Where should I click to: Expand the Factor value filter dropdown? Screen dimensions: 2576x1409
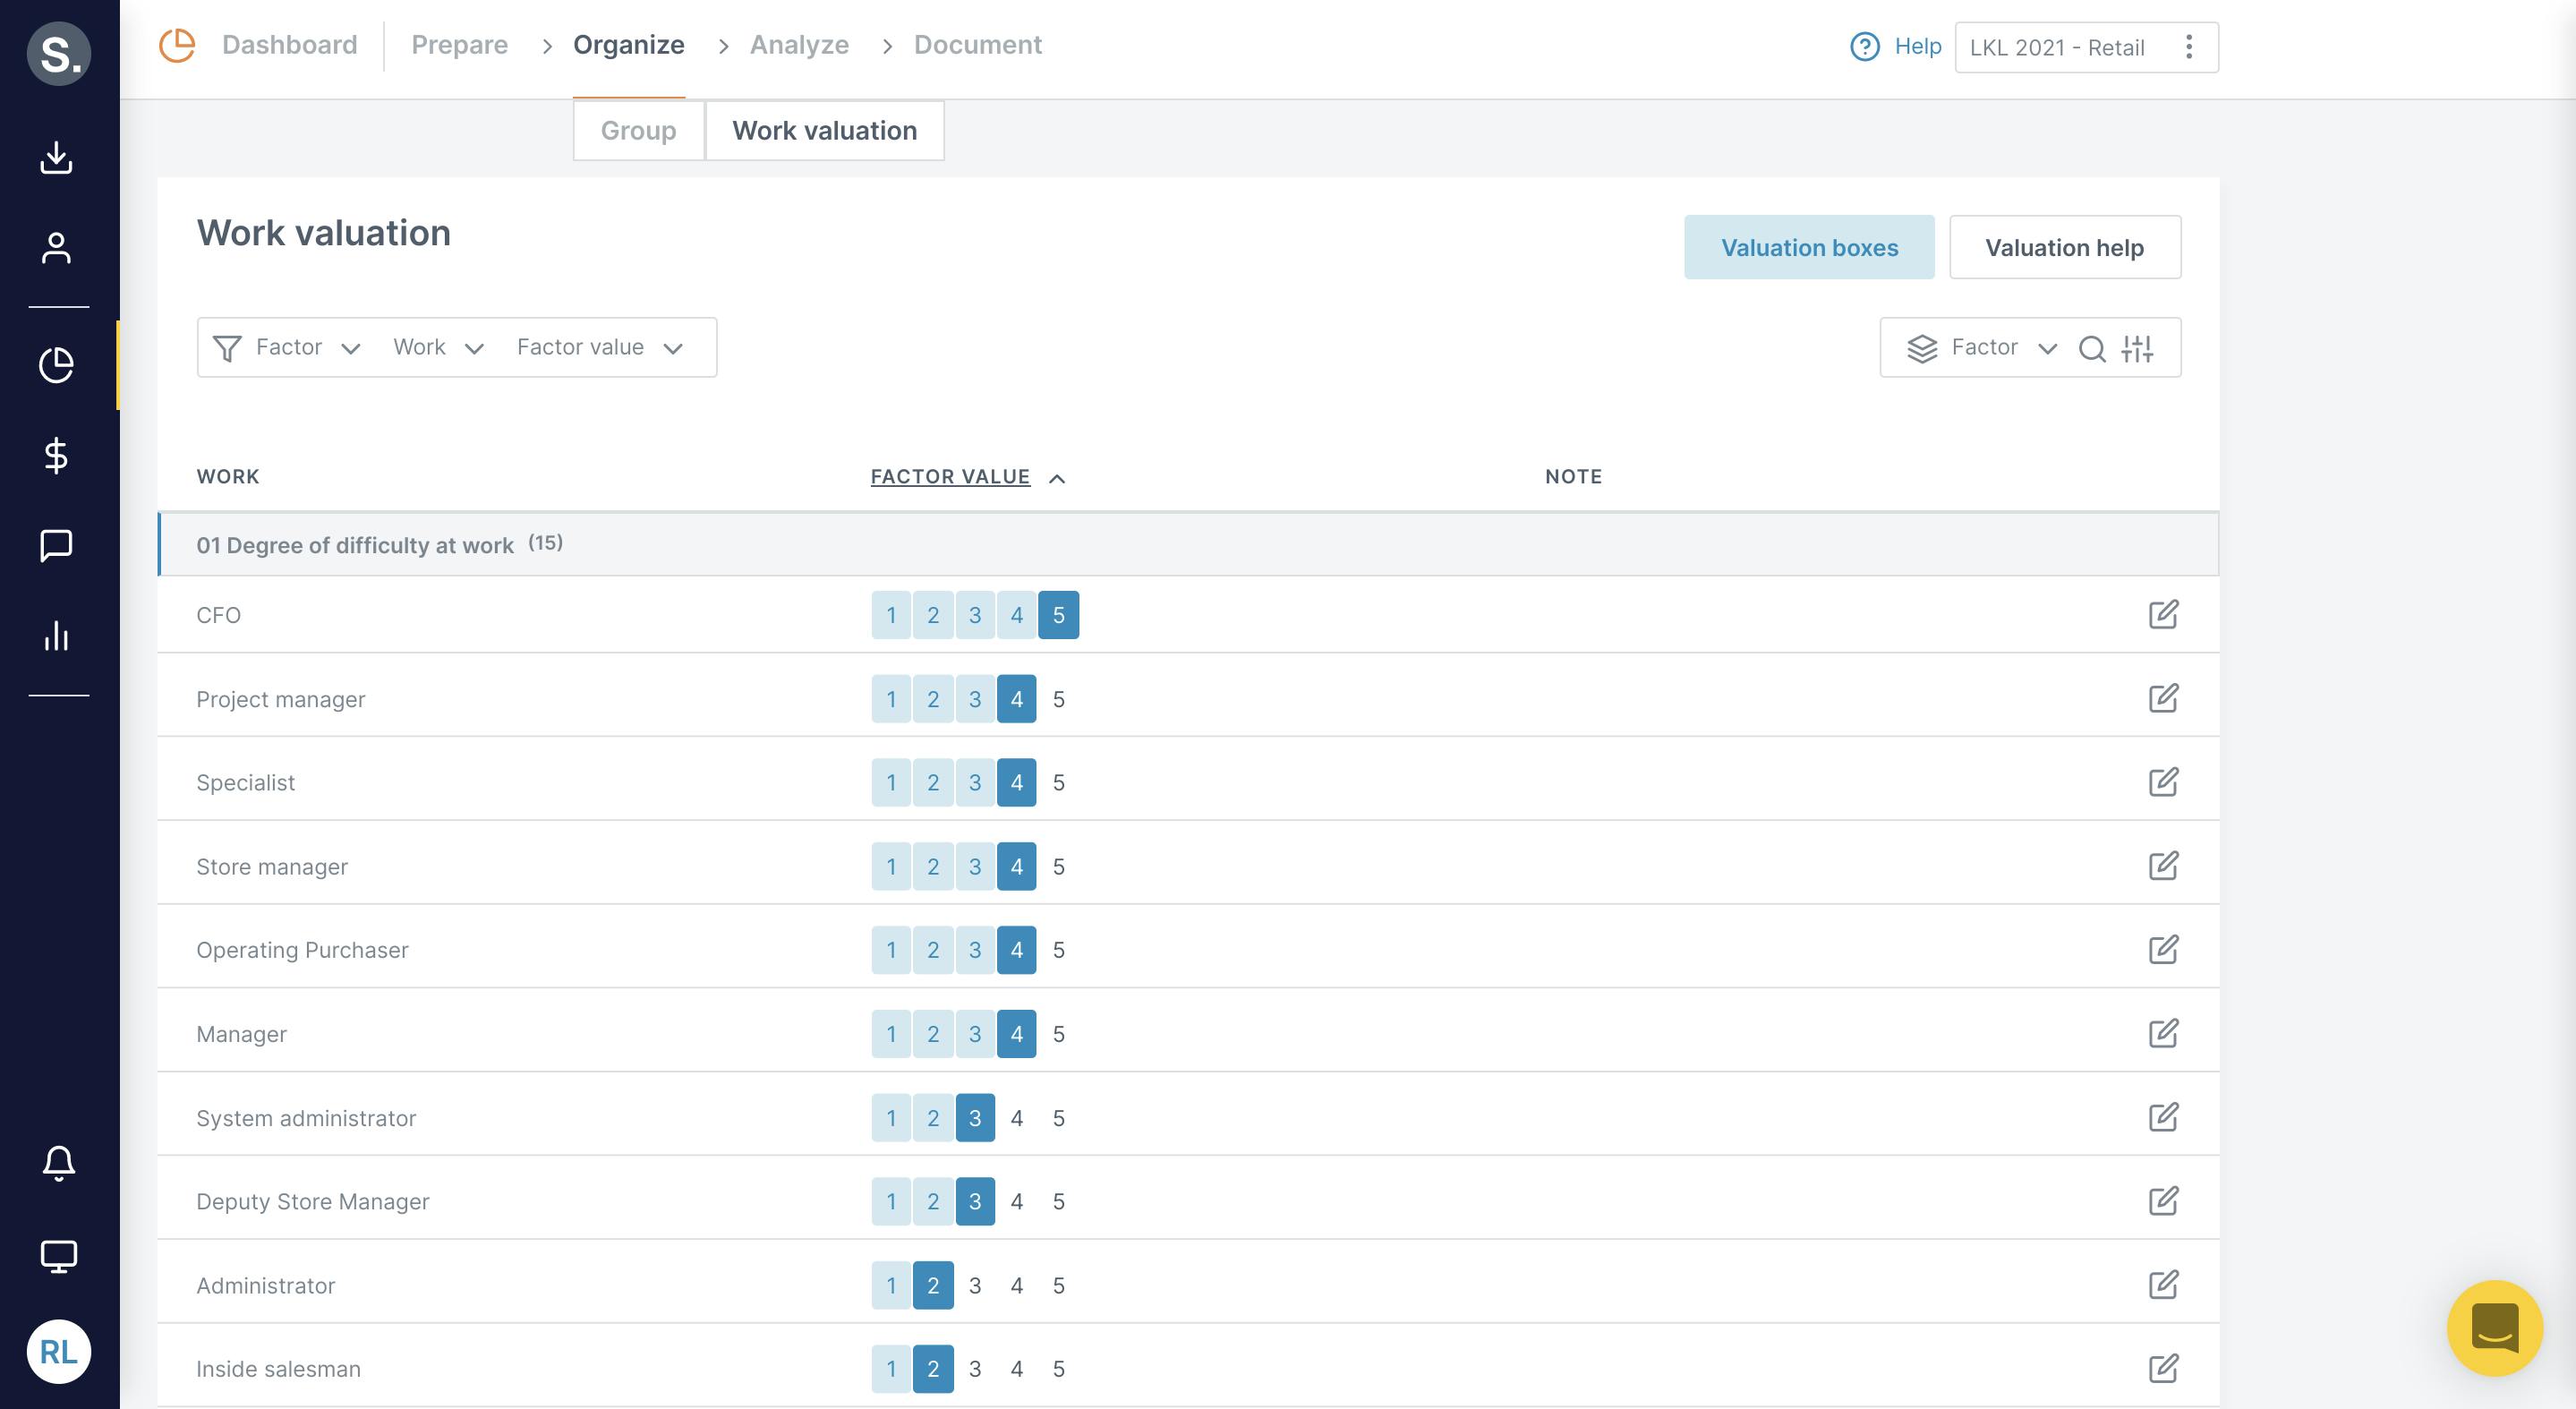pos(598,347)
